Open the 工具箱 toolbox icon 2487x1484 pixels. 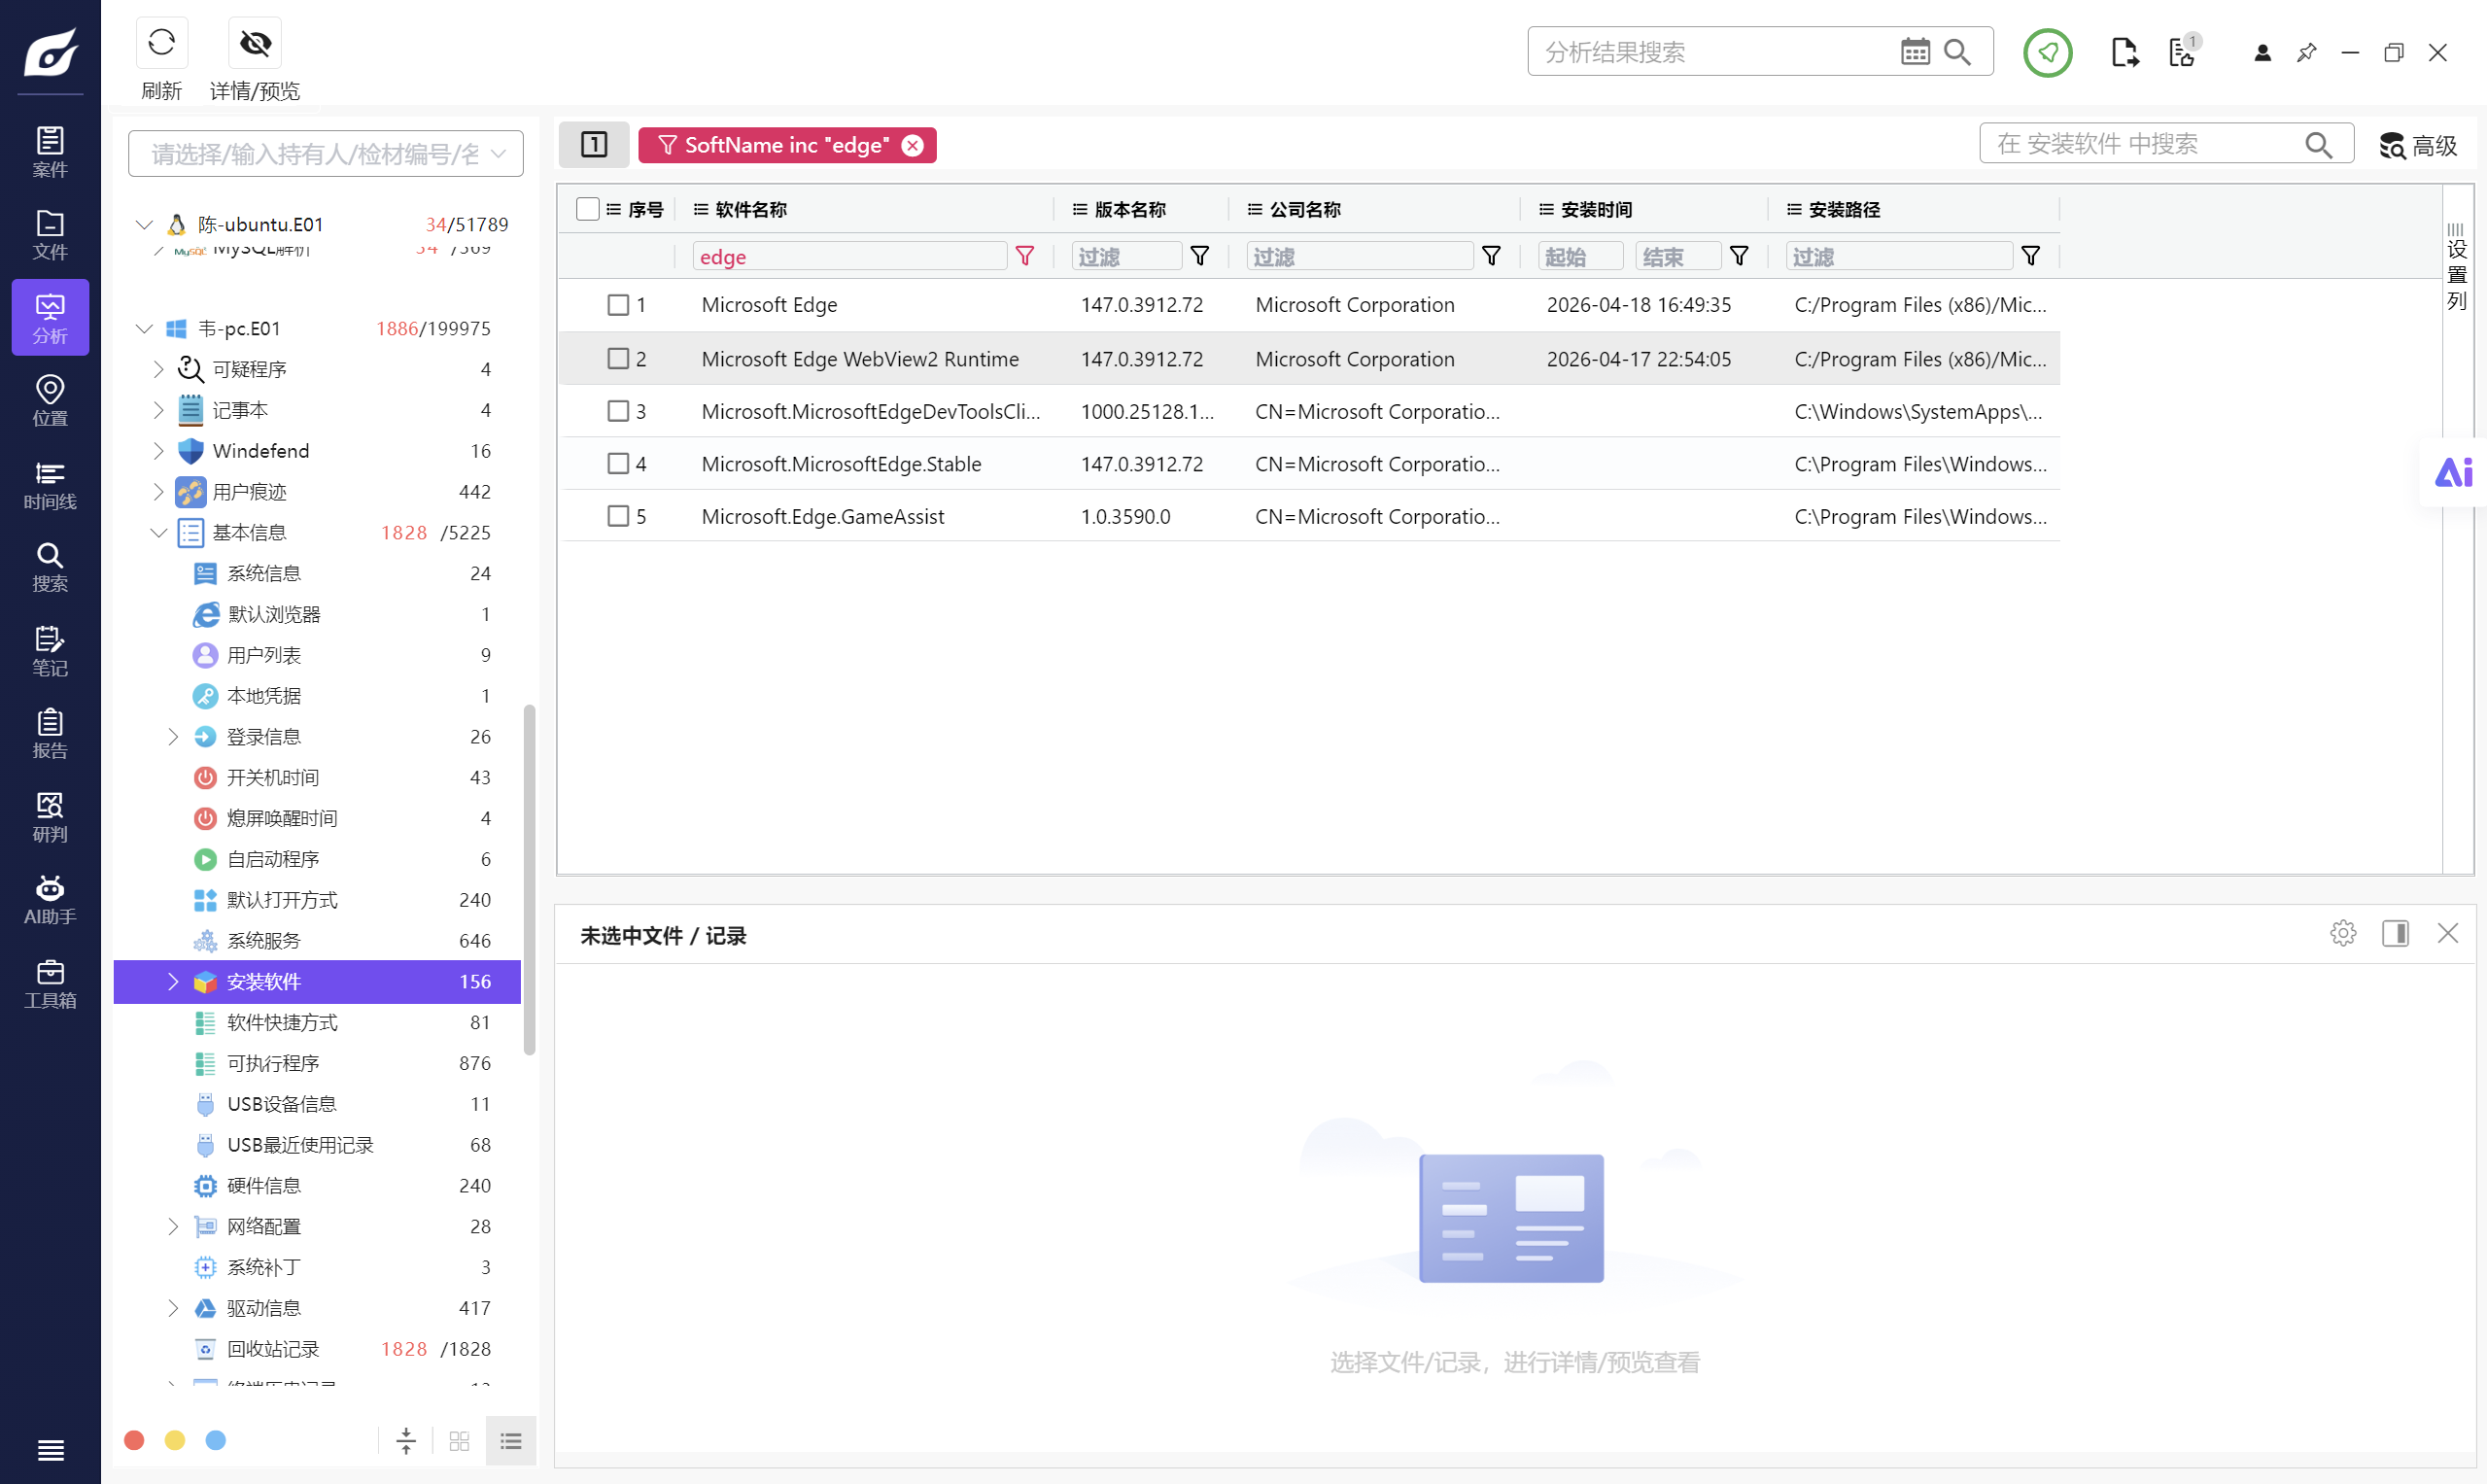50,983
